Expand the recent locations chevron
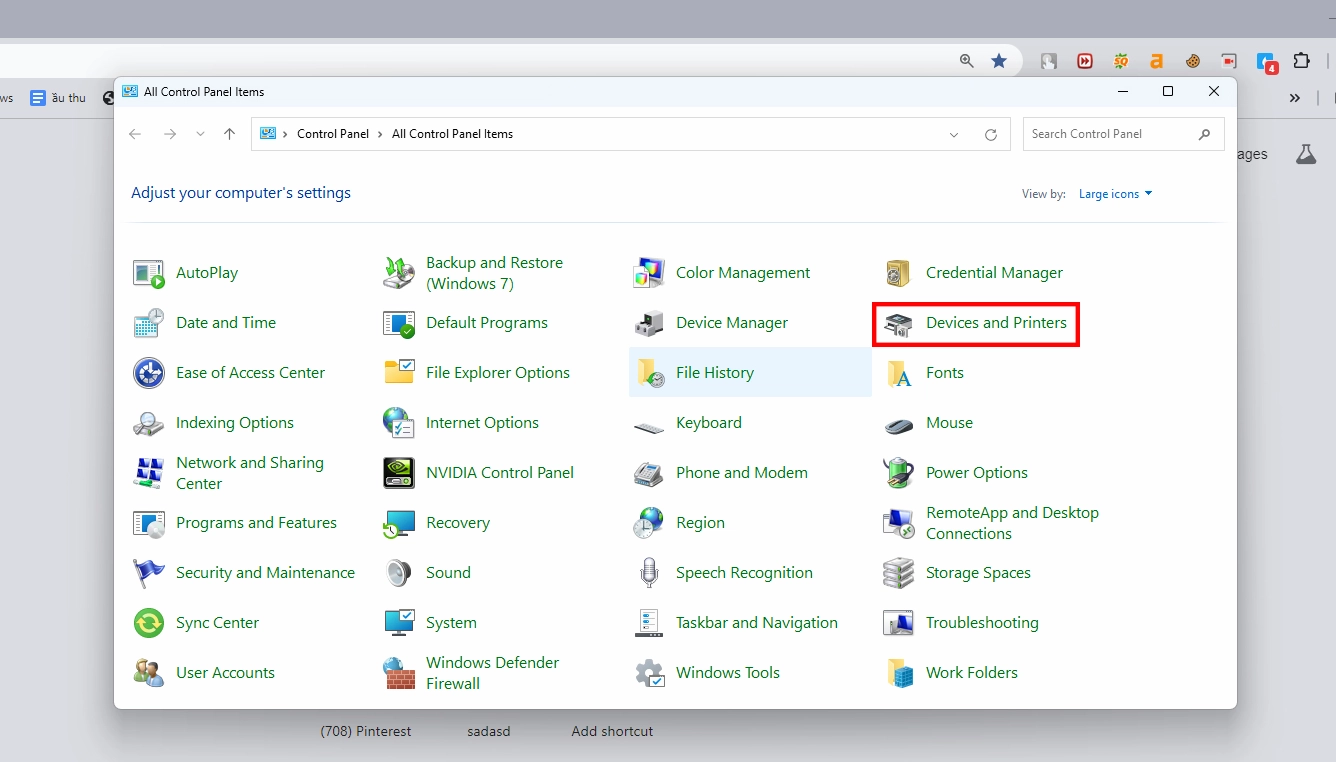1336x762 pixels. (x=200, y=135)
